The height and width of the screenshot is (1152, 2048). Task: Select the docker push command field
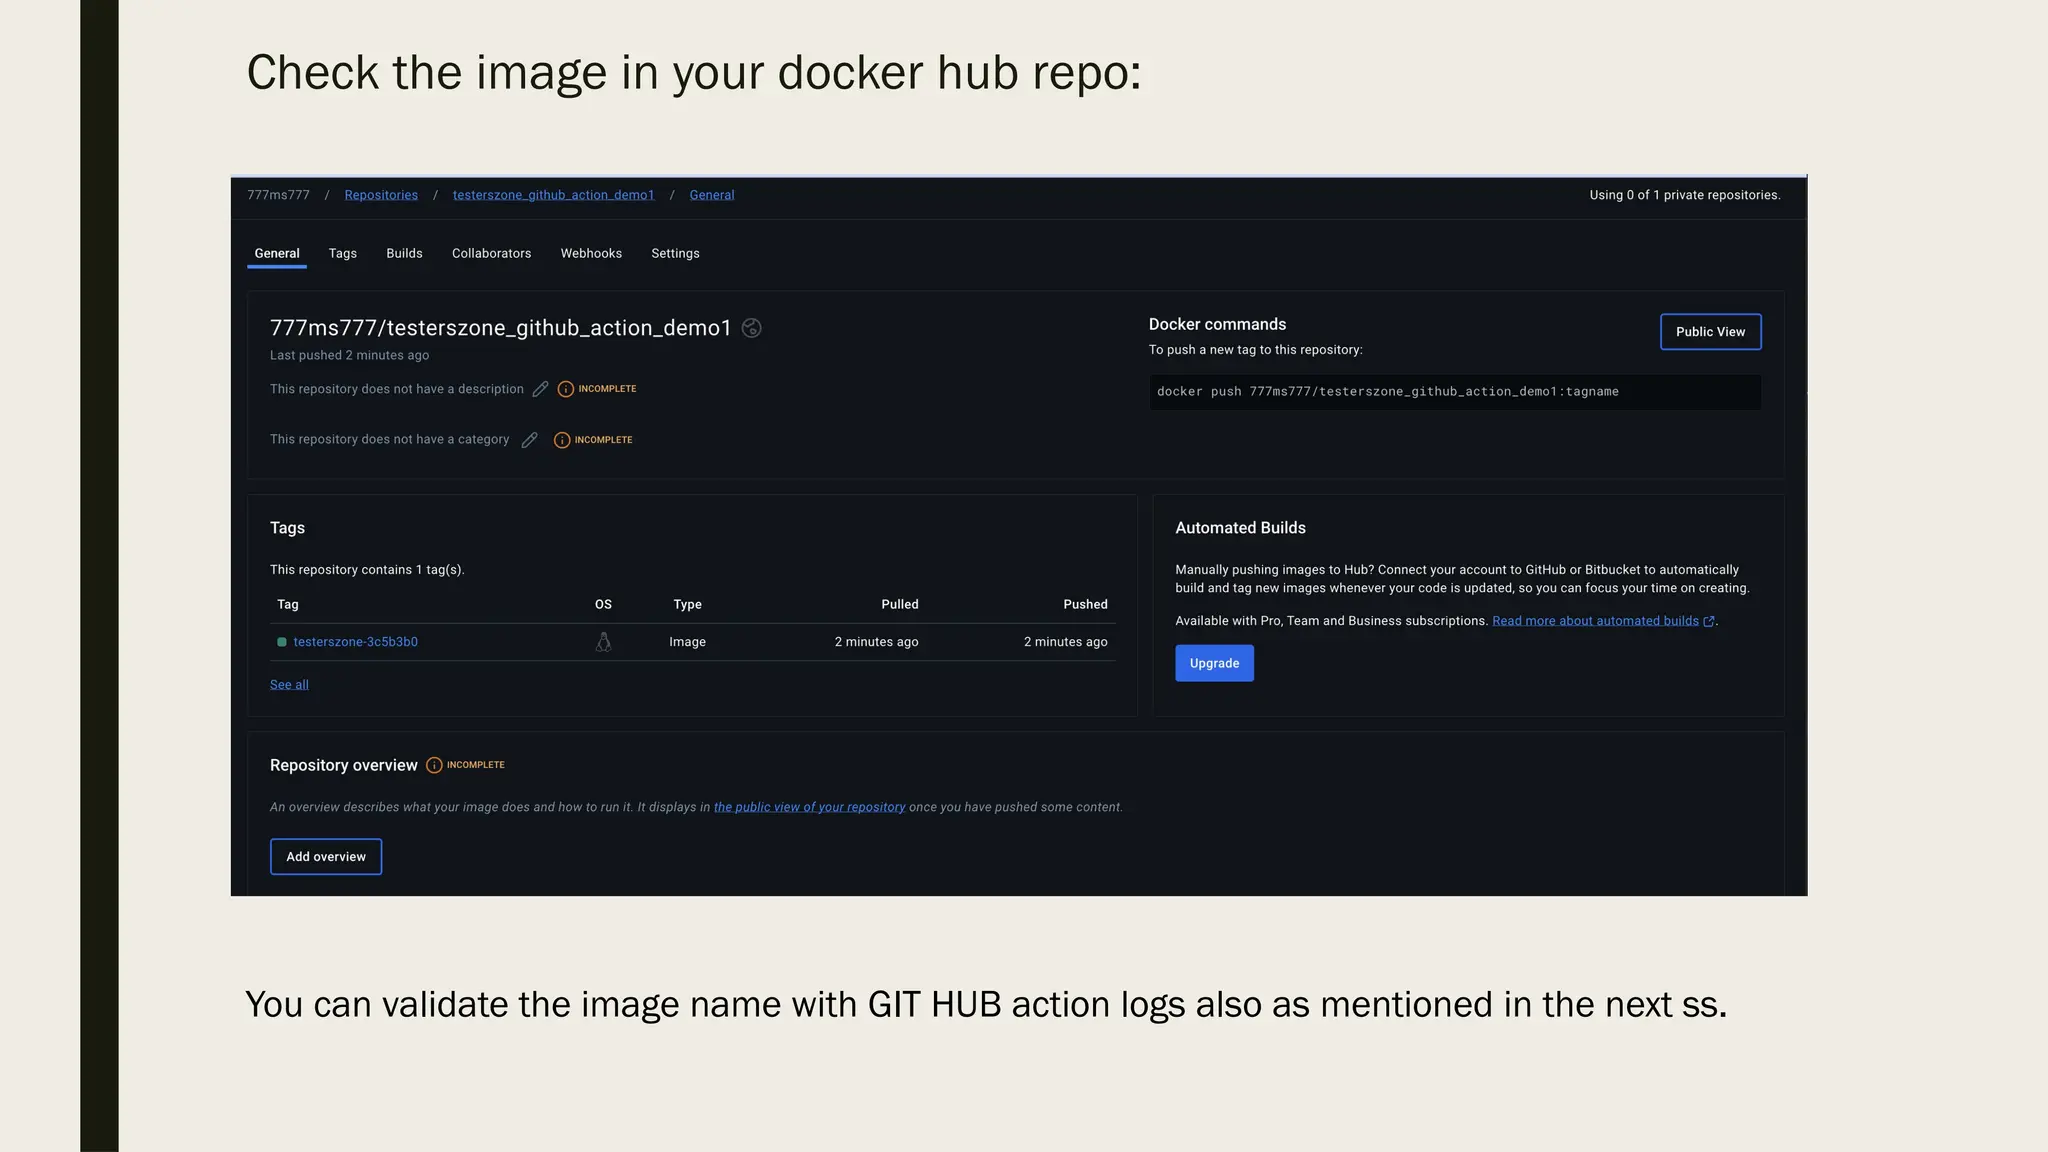pyautogui.click(x=1454, y=392)
